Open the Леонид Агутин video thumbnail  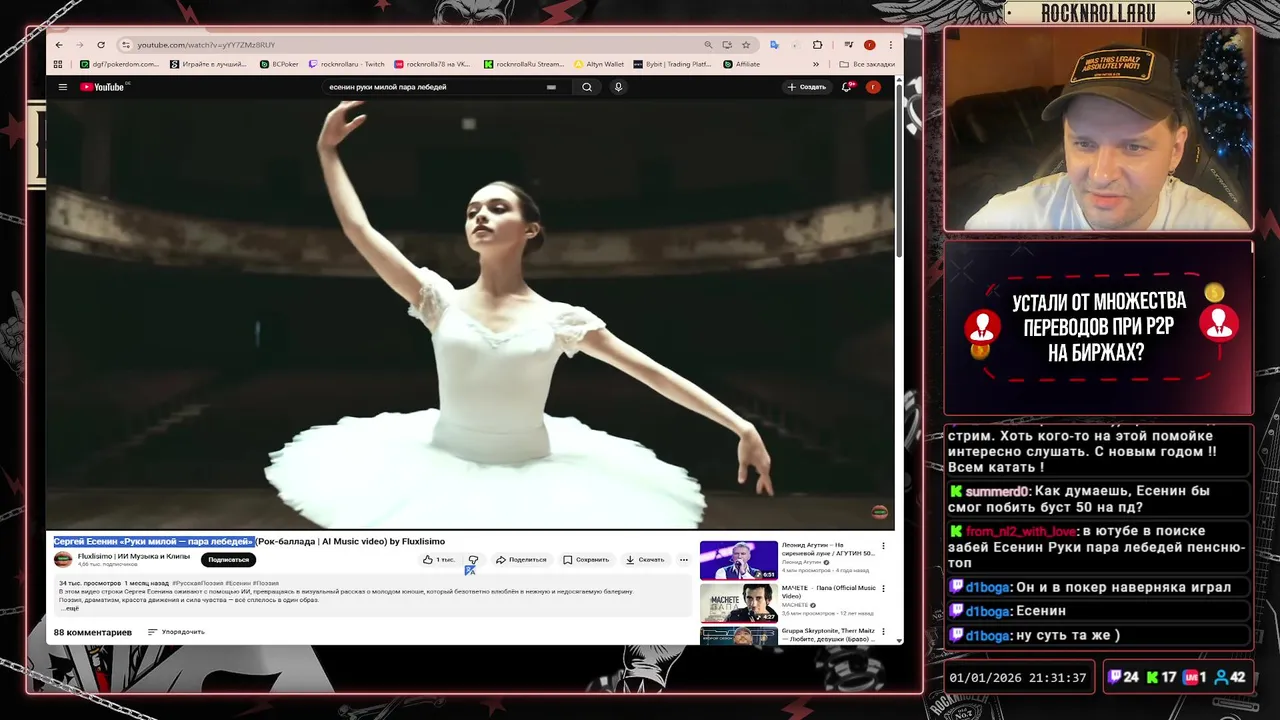pos(739,560)
